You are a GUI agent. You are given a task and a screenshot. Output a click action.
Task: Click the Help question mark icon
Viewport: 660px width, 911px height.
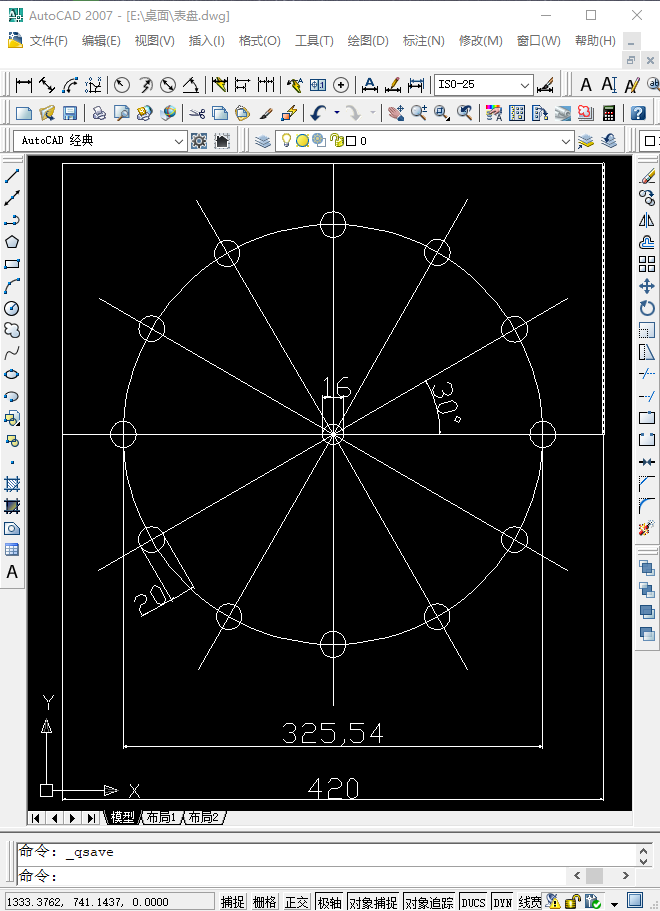(x=638, y=113)
